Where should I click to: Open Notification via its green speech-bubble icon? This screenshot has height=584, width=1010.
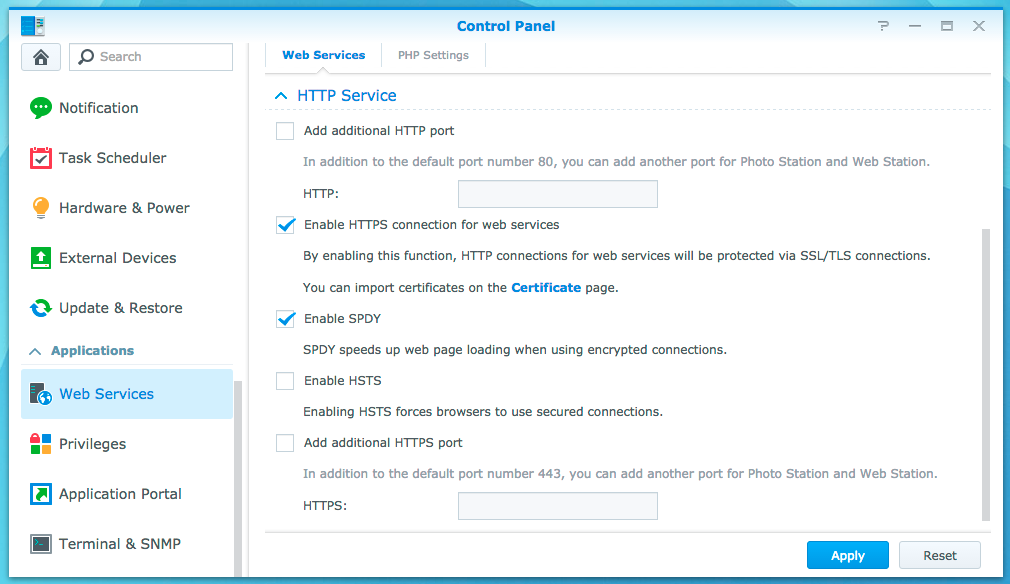tap(41, 108)
